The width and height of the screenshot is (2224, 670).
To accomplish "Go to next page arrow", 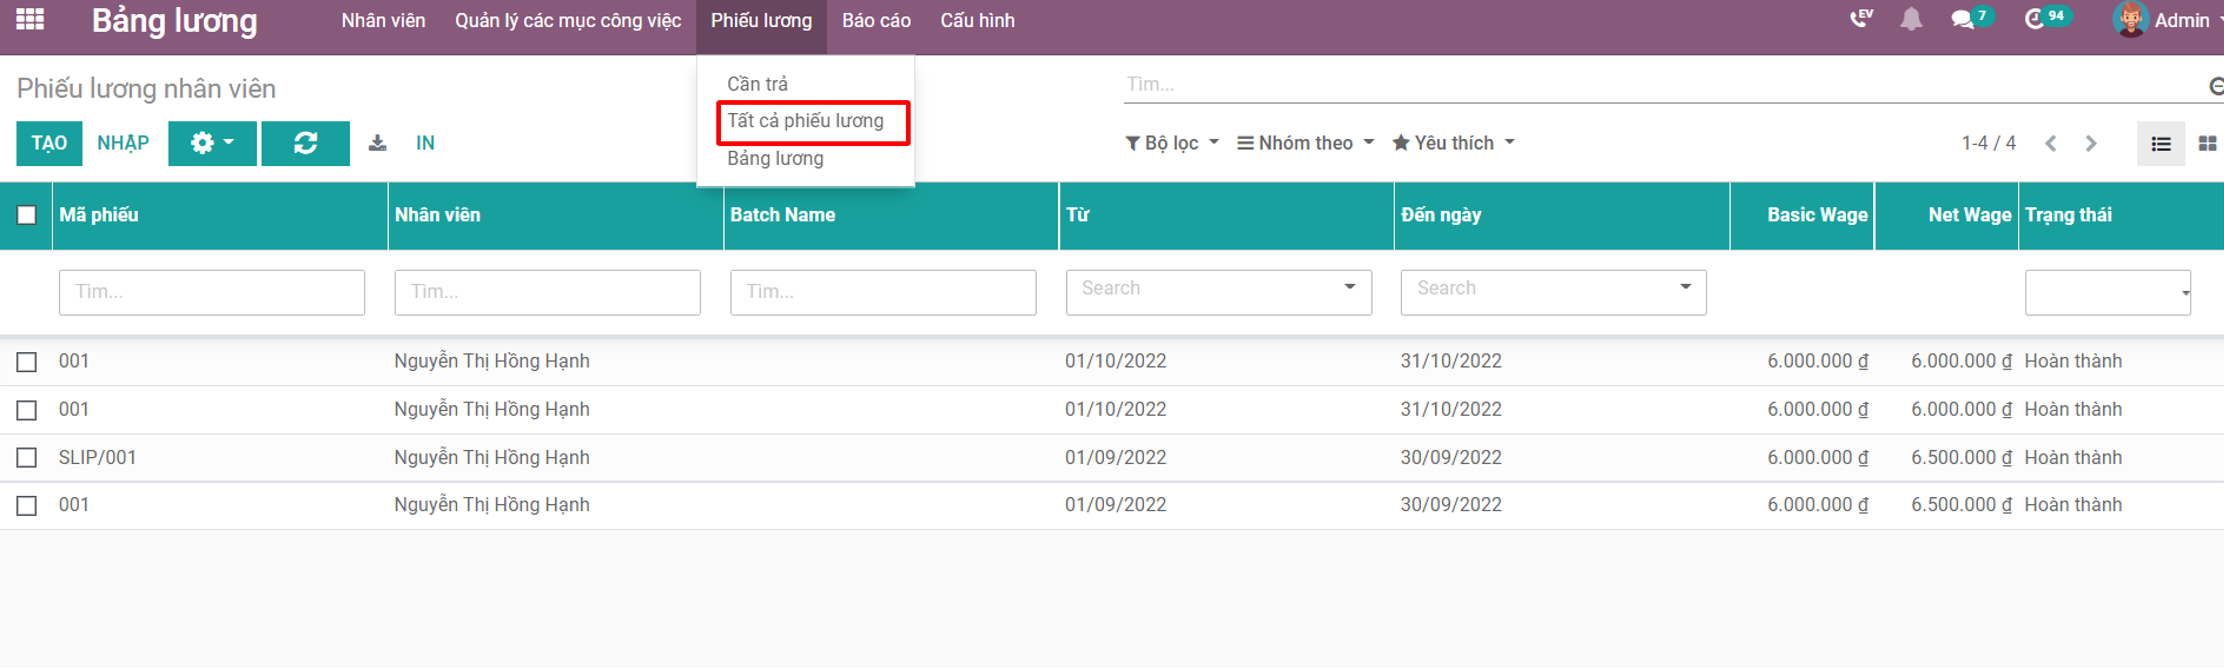I will (2091, 144).
